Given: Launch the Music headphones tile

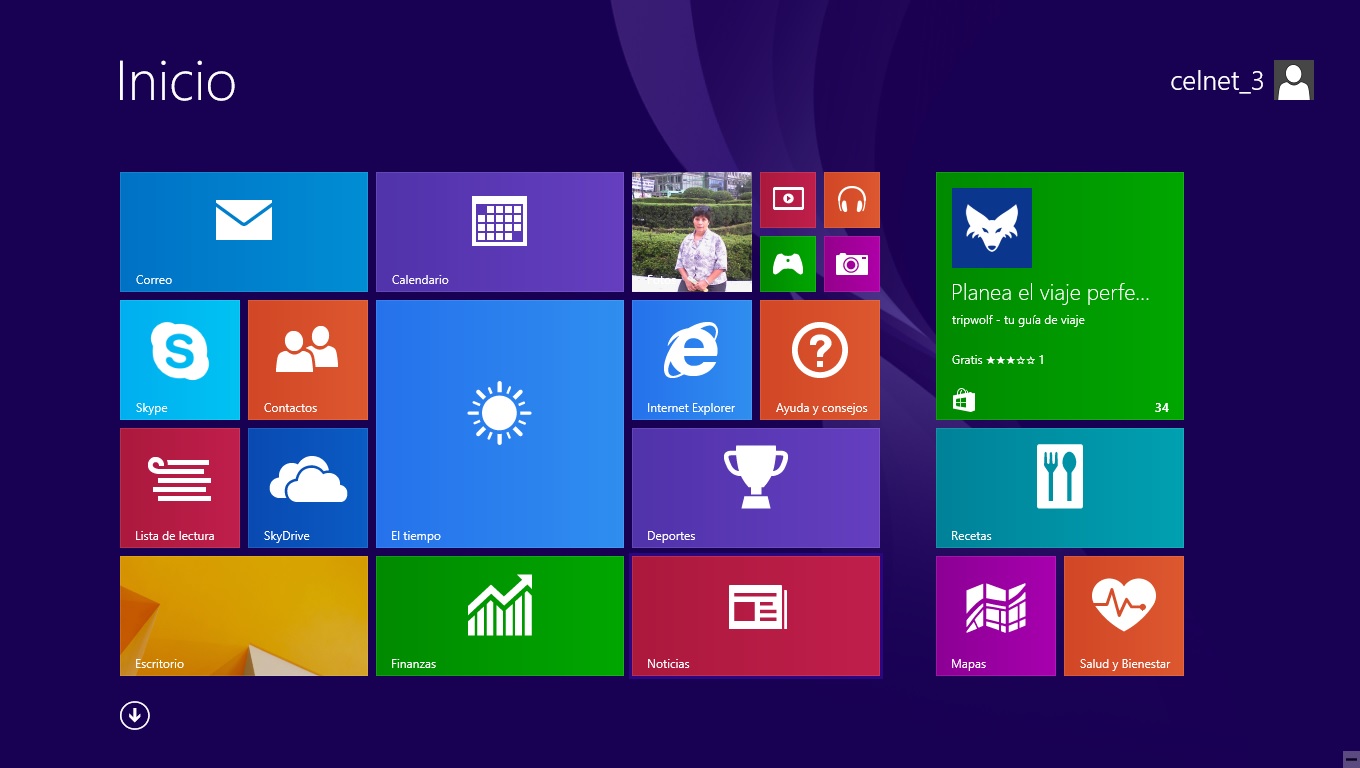Looking at the screenshot, I should click(852, 200).
